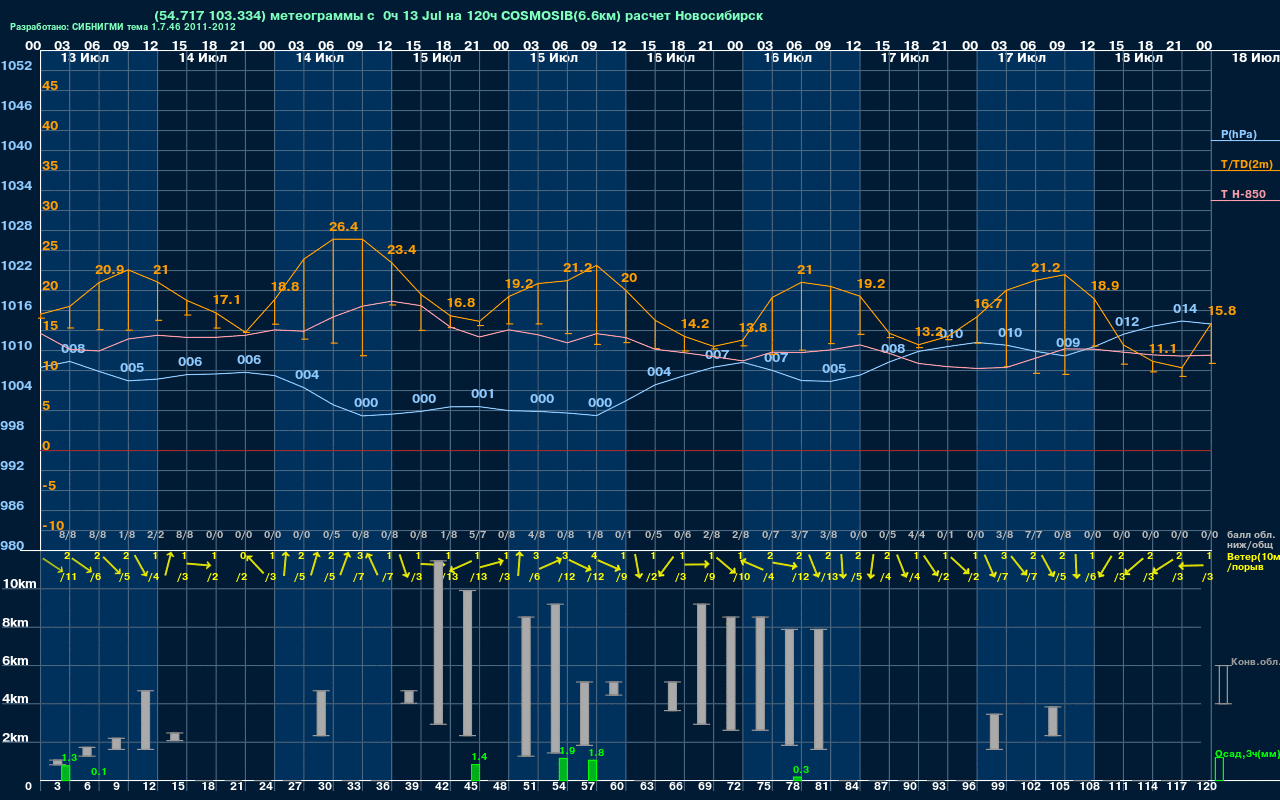Screen dimensions: 1280x800
Task: Click the pressure axis value 980
Action: point(12,546)
